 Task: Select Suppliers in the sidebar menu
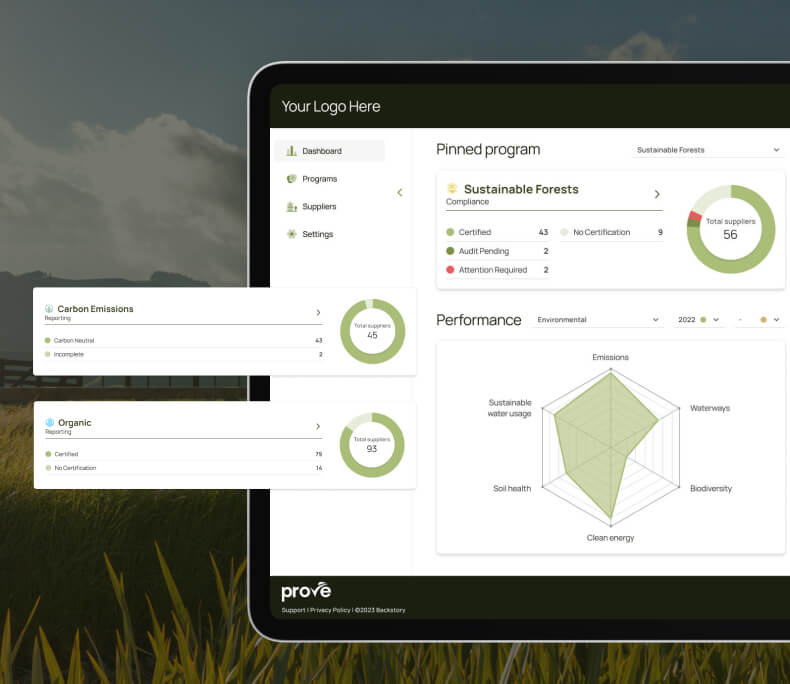tap(319, 207)
